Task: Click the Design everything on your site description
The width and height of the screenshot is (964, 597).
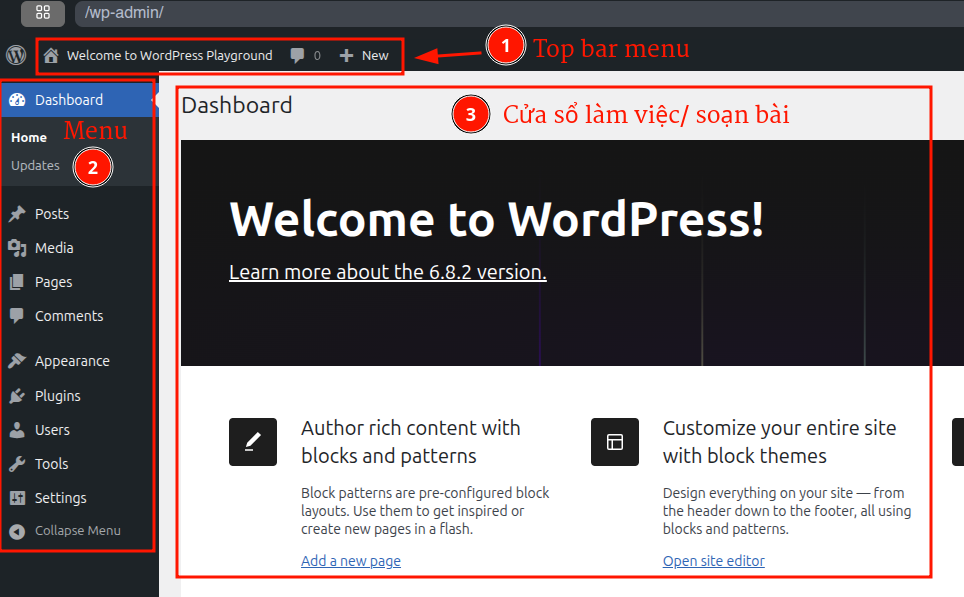Action: (787, 511)
